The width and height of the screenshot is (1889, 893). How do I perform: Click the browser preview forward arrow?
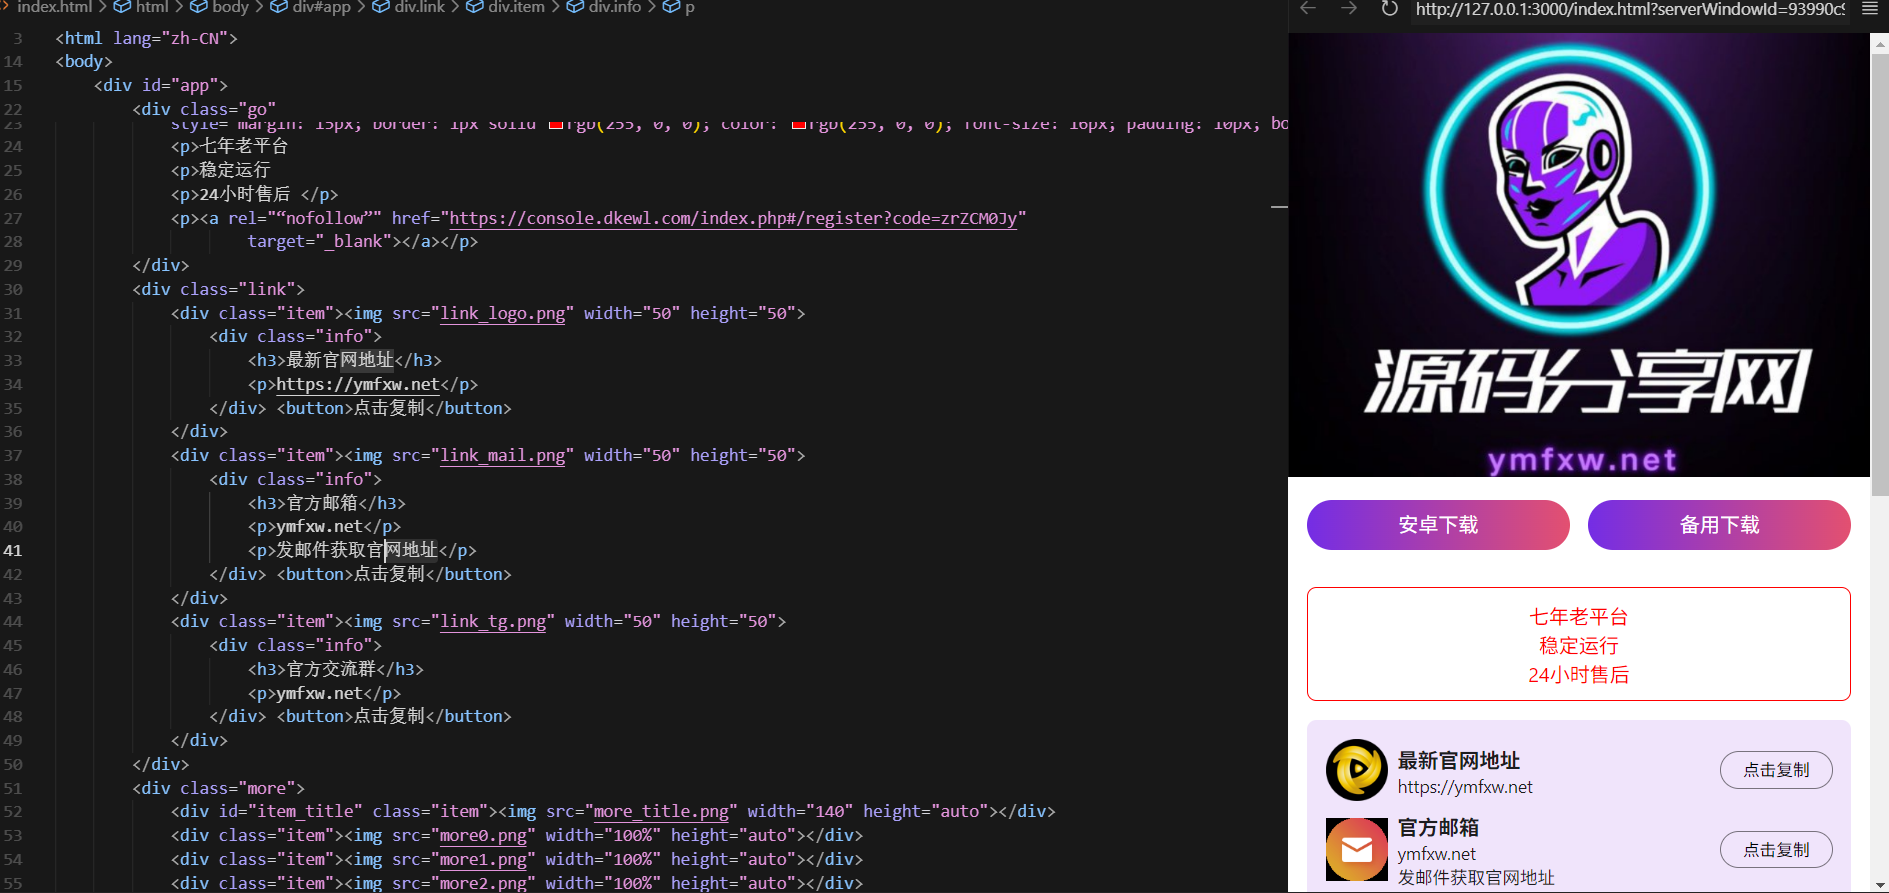point(1349,9)
